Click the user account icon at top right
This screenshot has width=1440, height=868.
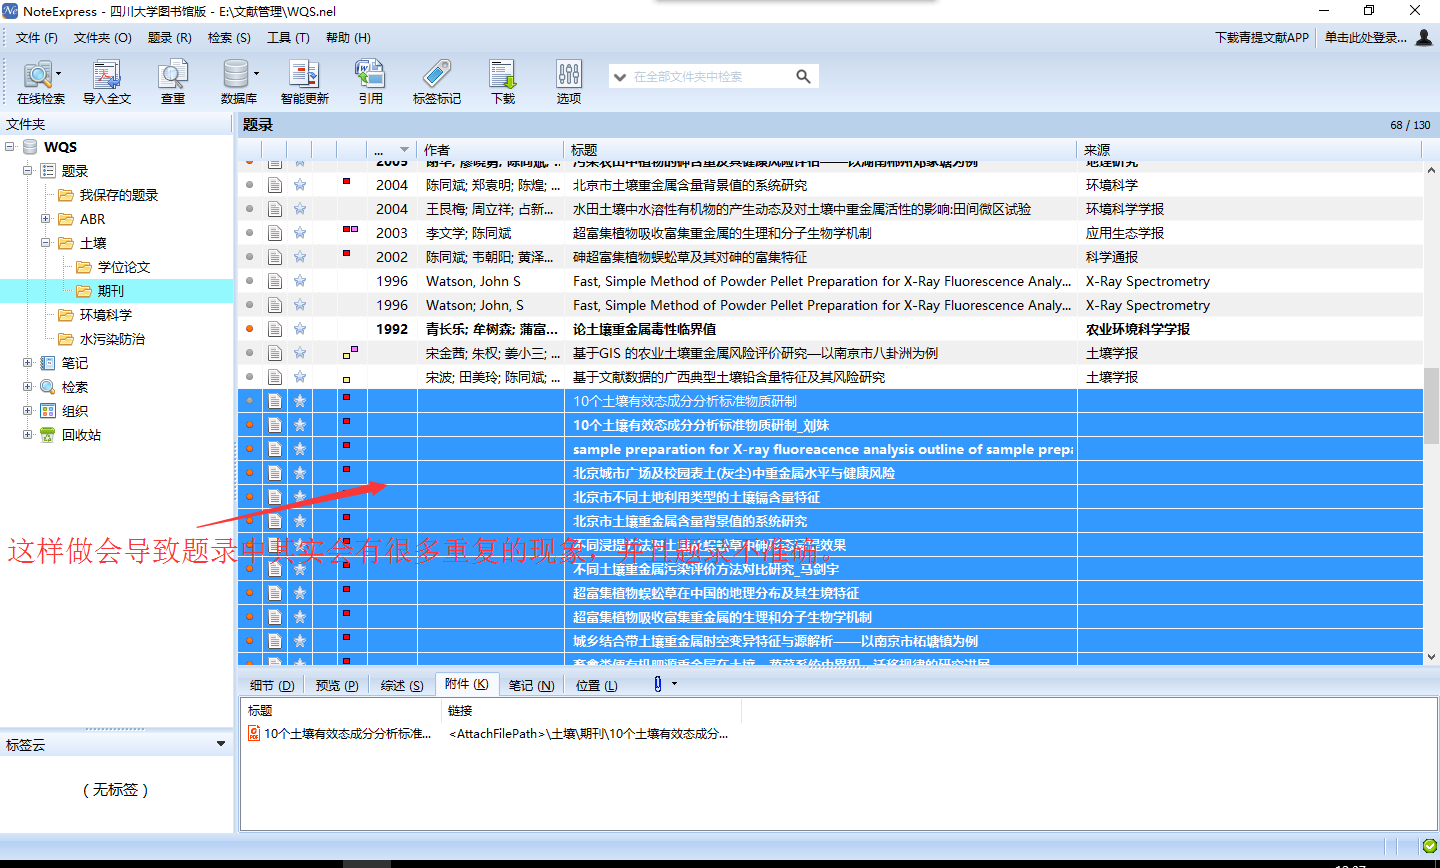1424,37
